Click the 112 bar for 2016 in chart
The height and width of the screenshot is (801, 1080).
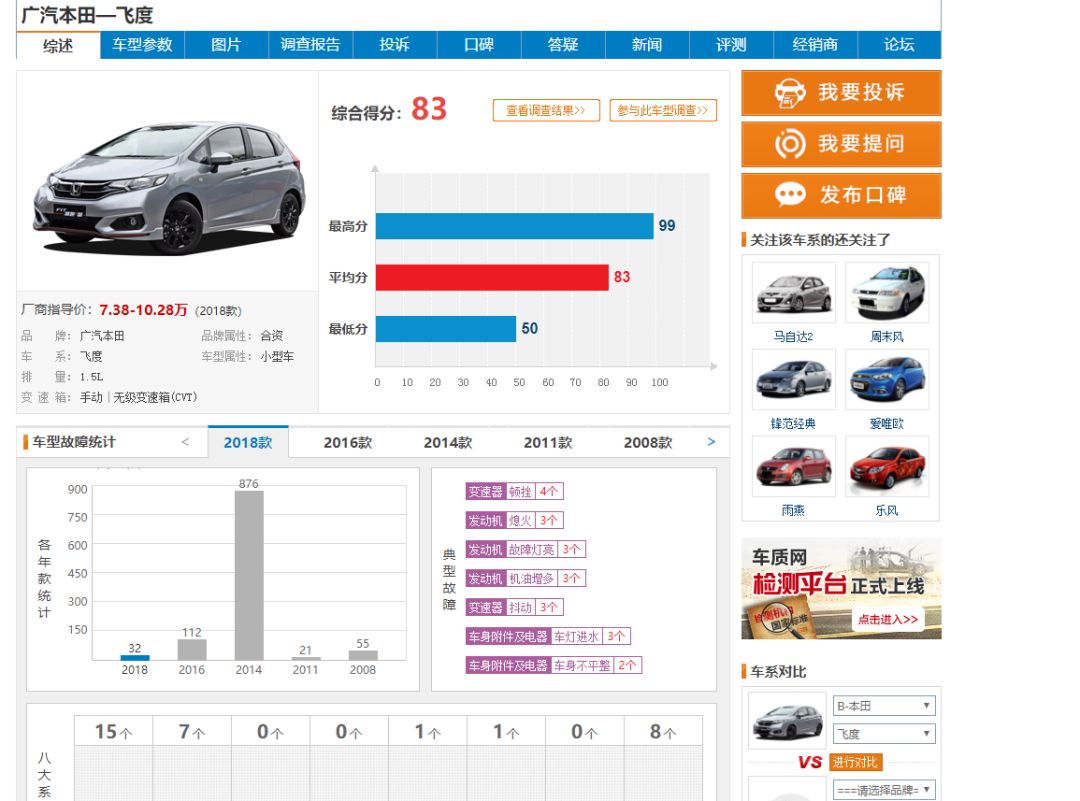tap(191, 649)
